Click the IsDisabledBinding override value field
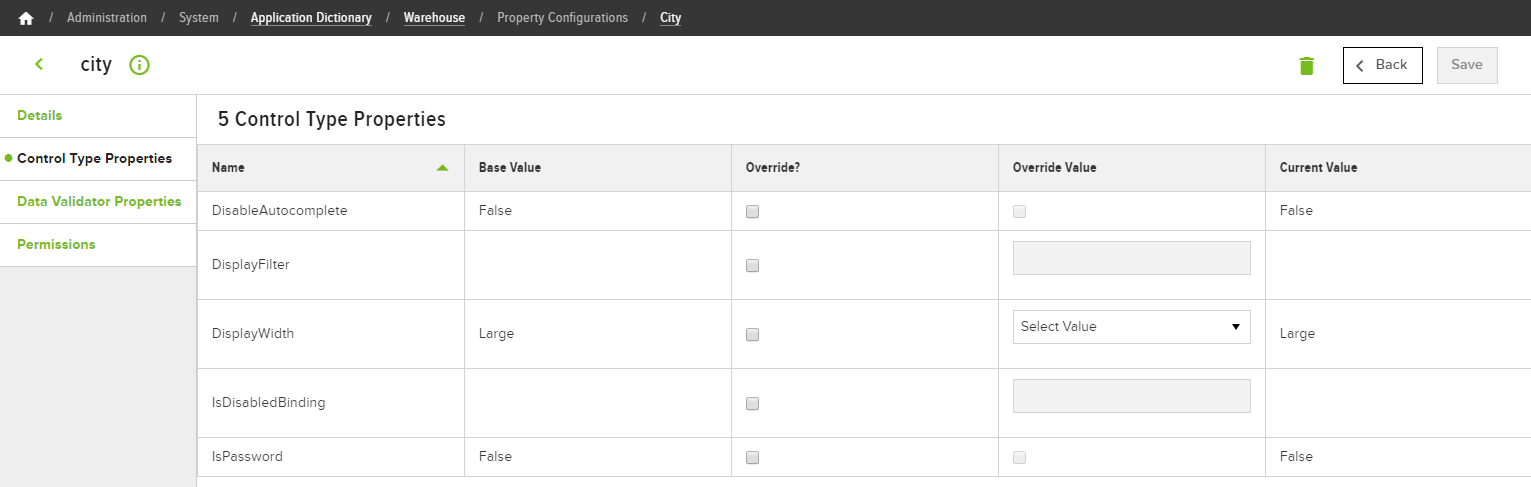Image resolution: width=1531 pixels, height=487 pixels. click(x=1131, y=396)
